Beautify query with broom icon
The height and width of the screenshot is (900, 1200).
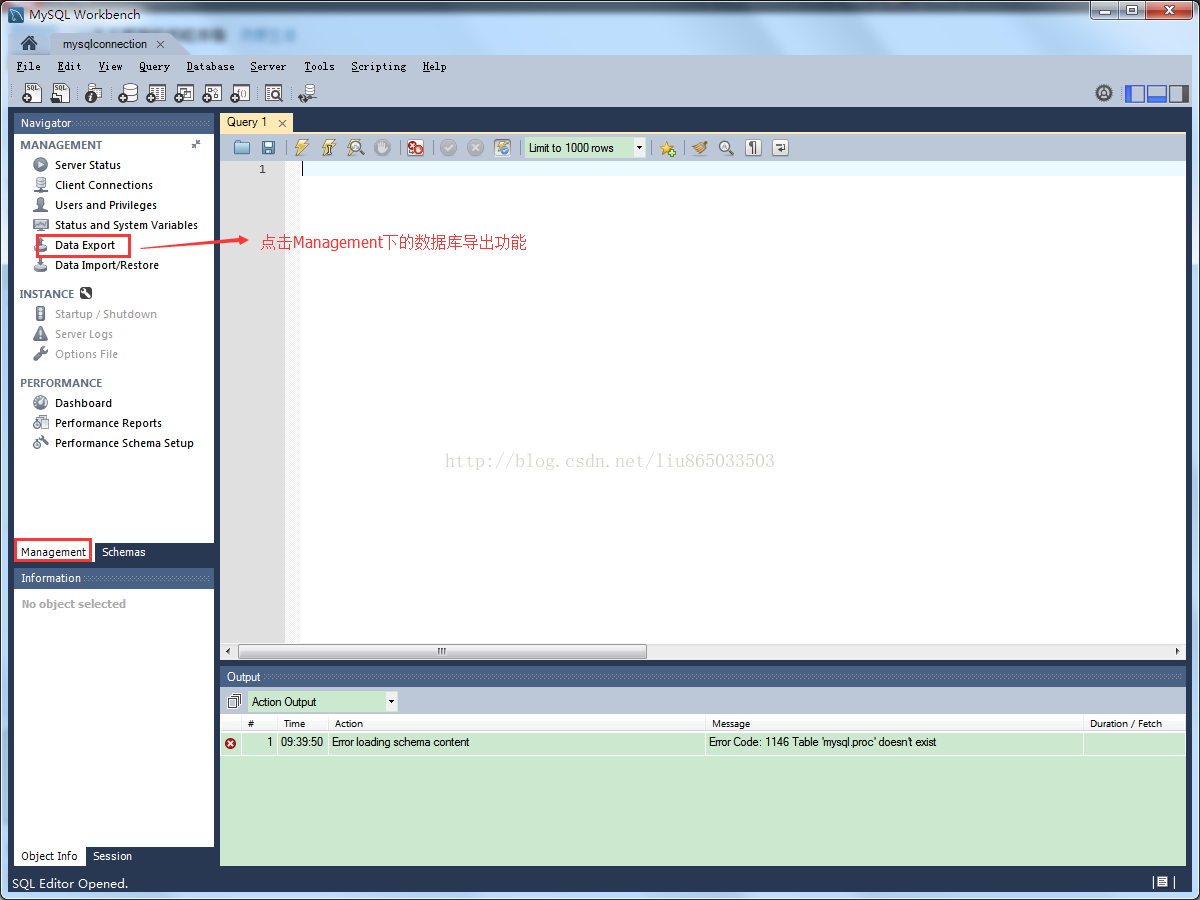click(700, 148)
